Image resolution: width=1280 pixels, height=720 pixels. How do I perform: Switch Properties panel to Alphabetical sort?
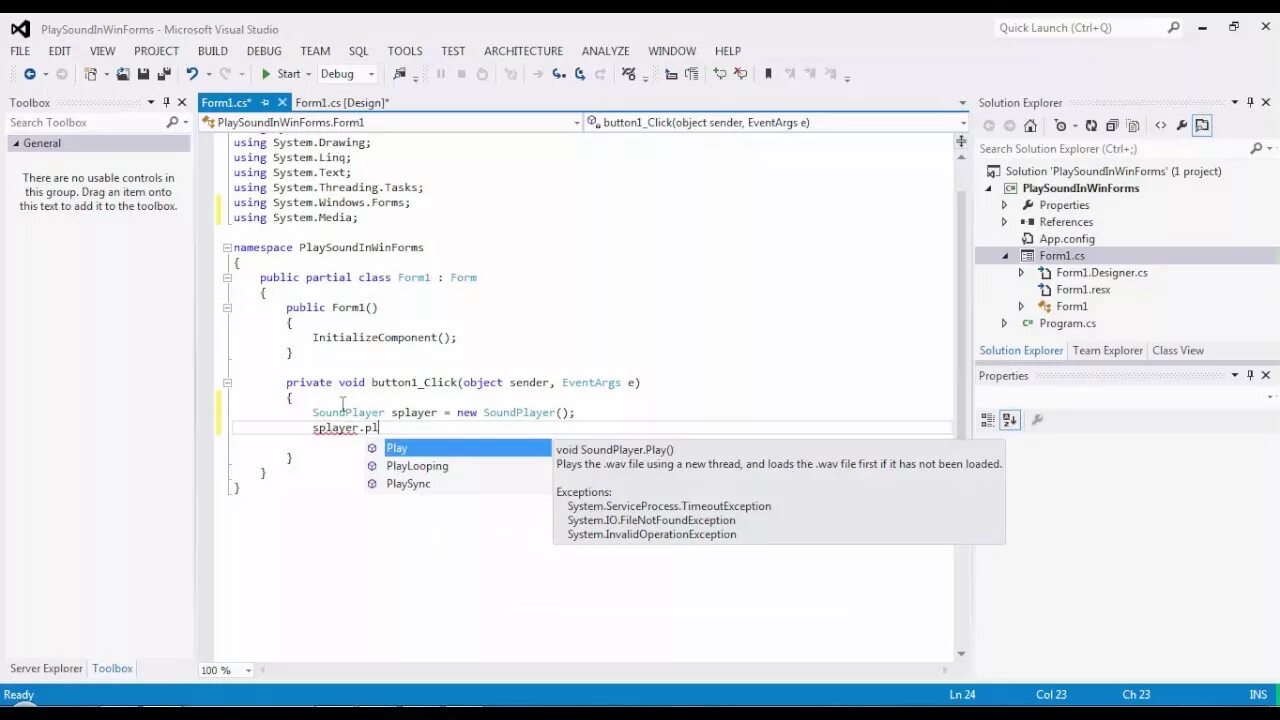click(x=1009, y=420)
